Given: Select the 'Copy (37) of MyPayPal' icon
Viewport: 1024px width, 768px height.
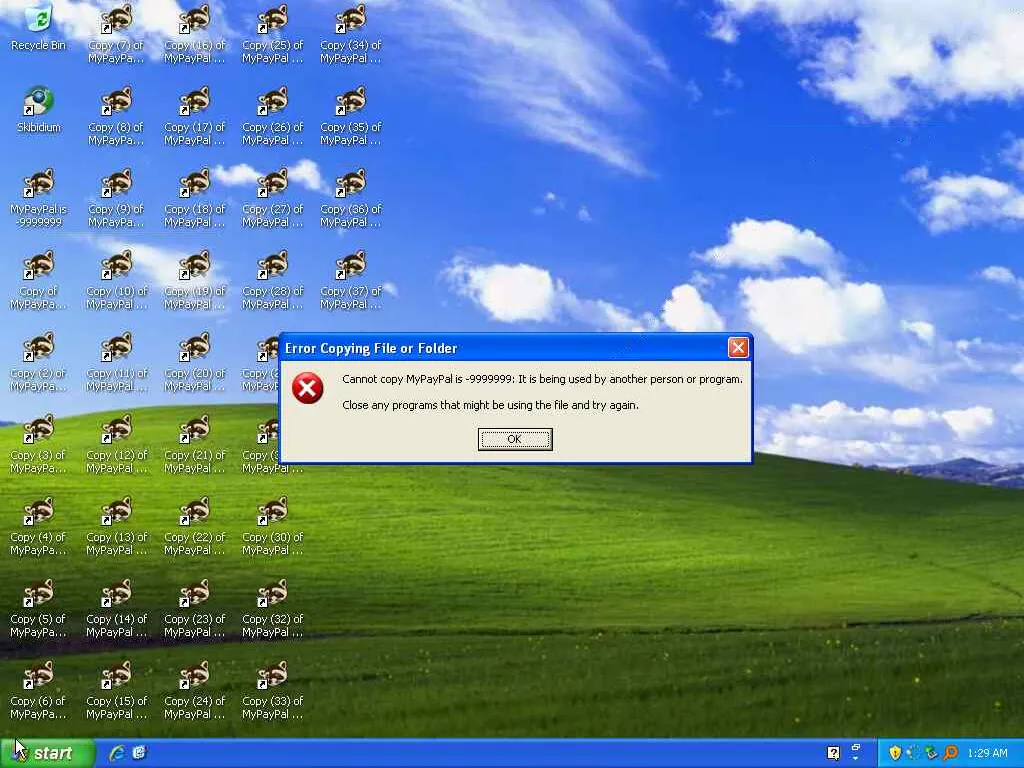Looking at the screenshot, I should click(x=351, y=281).
